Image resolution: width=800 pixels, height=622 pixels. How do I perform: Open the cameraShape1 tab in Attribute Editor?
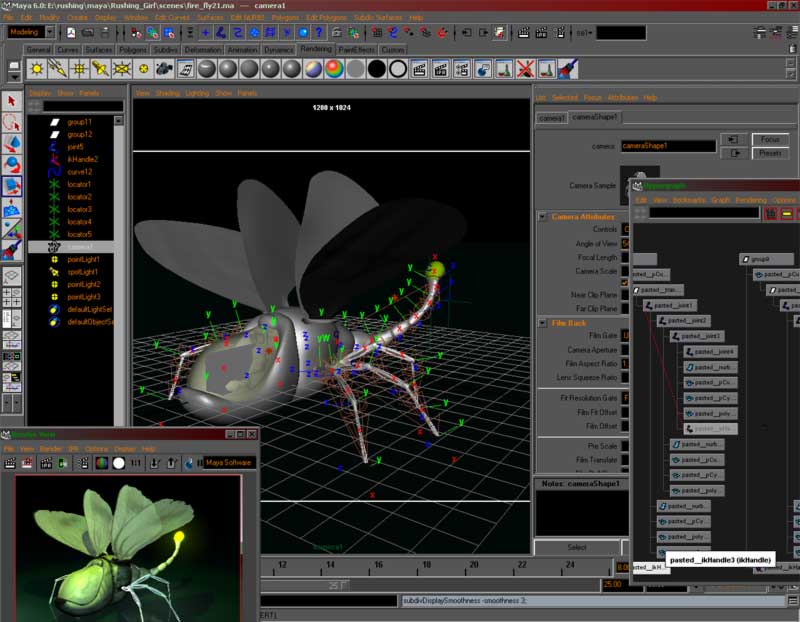(x=594, y=117)
